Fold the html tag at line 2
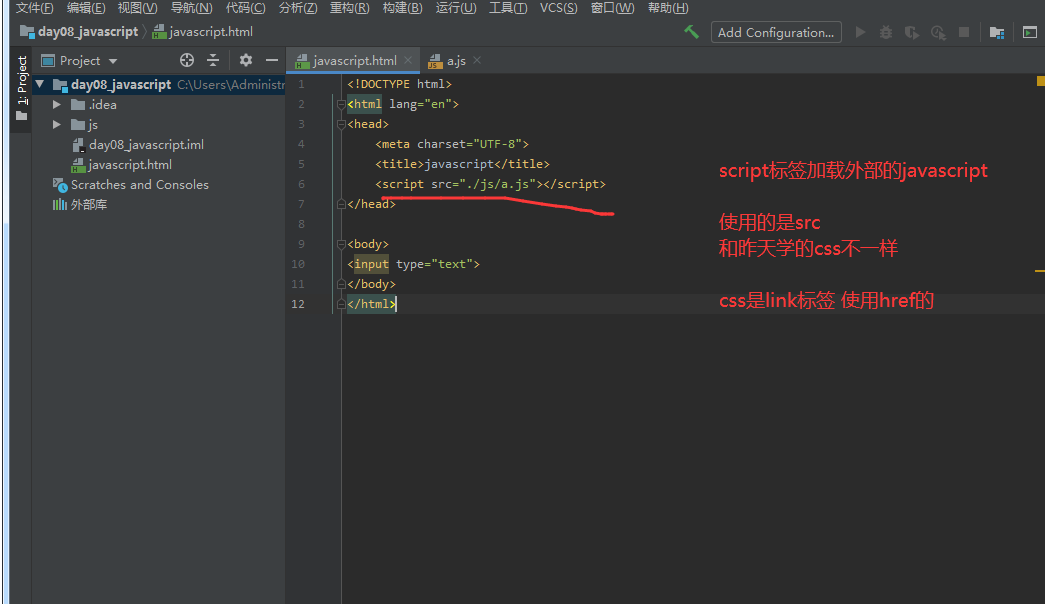1045x604 pixels. pos(341,104)
